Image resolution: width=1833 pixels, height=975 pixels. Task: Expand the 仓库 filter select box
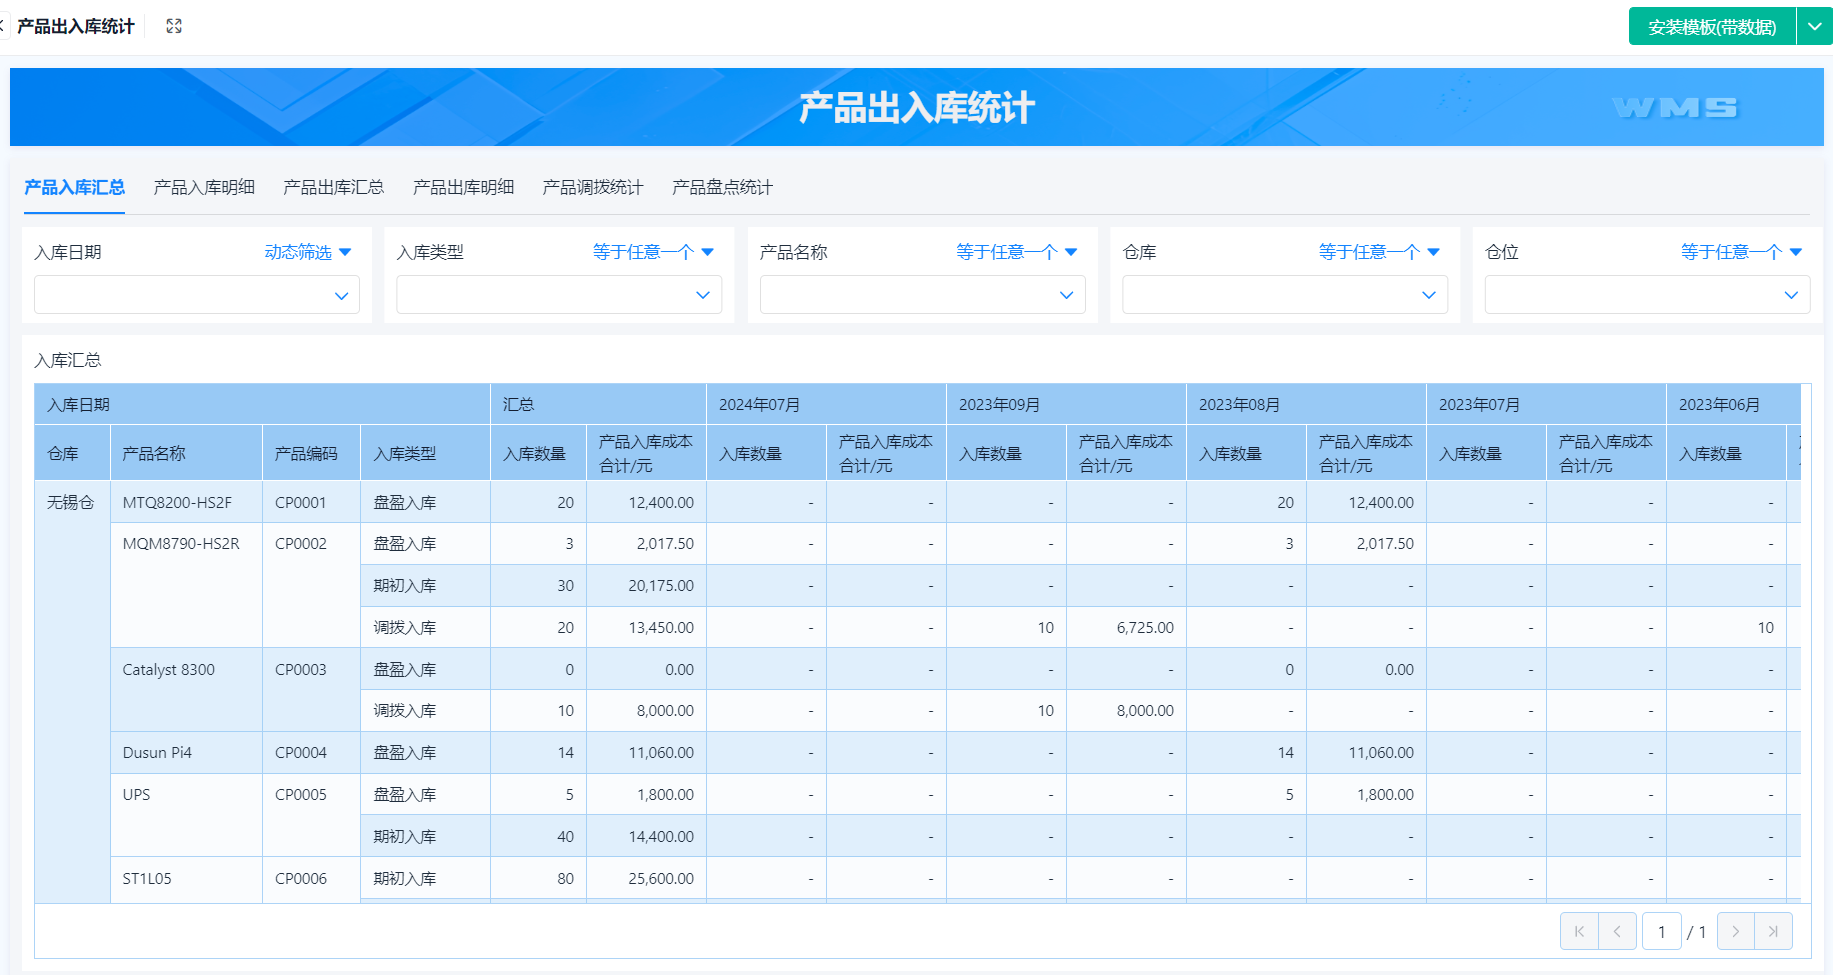(x=1285, y=295)
